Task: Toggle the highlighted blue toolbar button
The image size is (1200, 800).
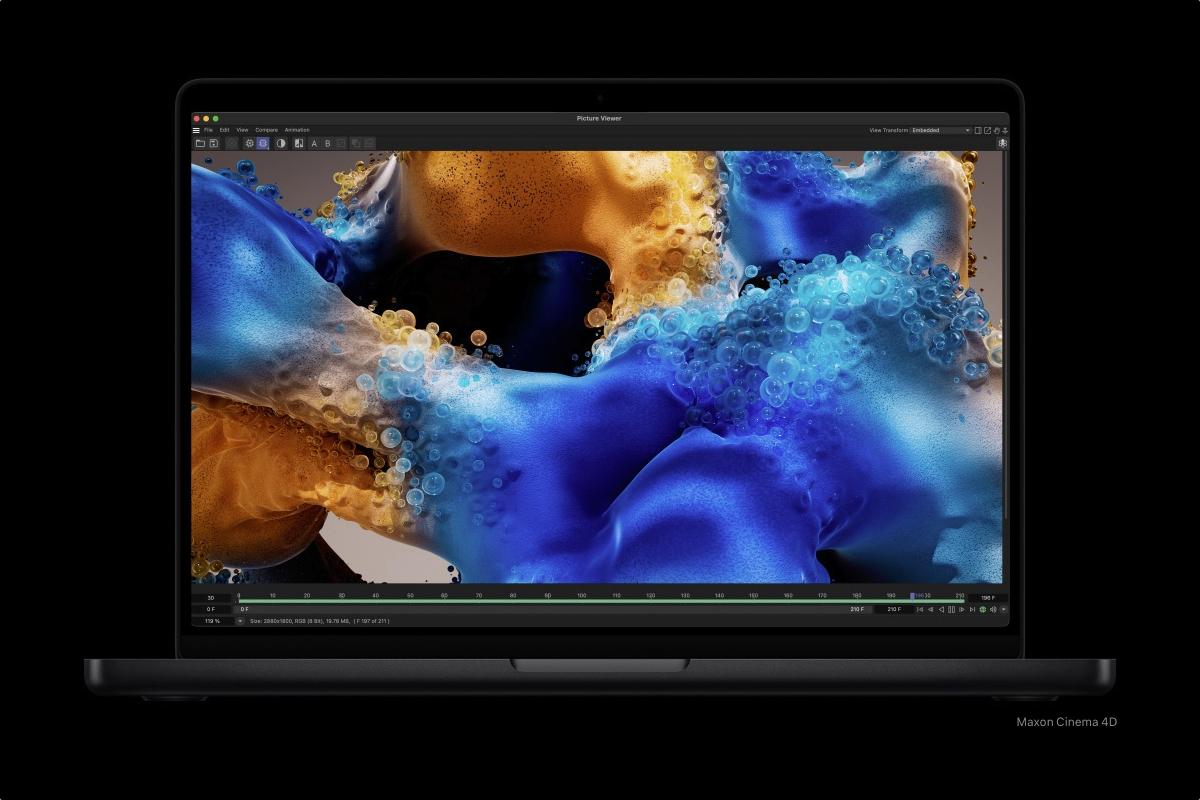Action: (263, 144)
